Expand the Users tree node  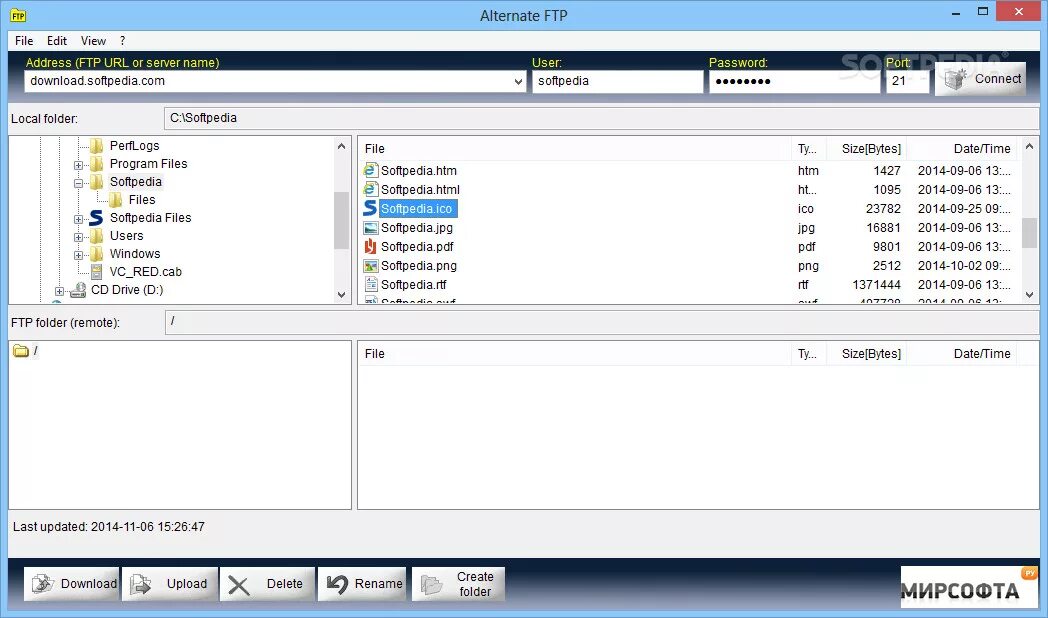click(78, 237)
